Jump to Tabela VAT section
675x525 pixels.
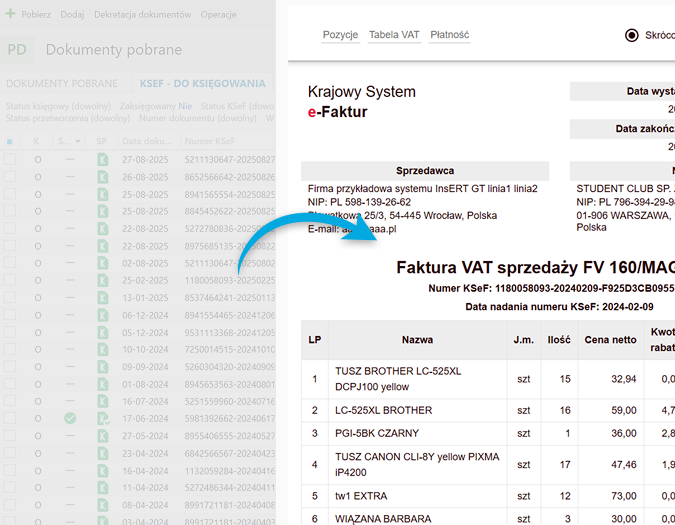[394, 35]
